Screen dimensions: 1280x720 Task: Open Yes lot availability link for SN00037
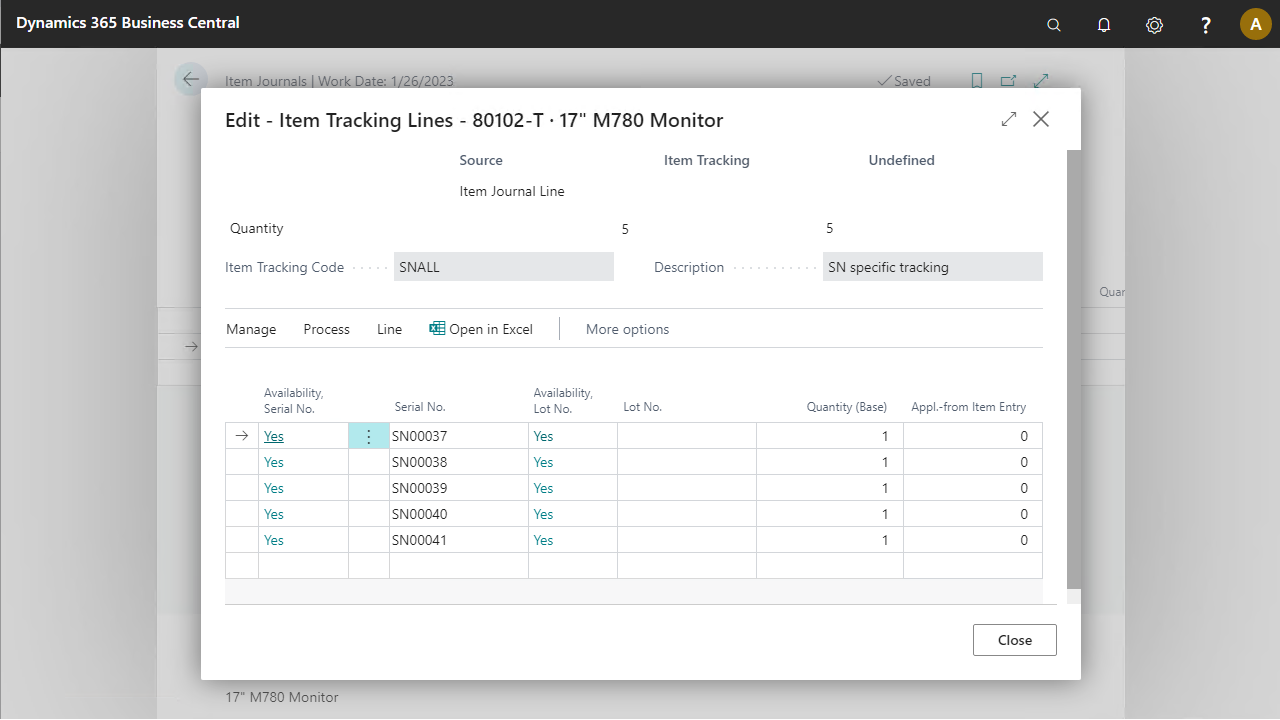543,436
